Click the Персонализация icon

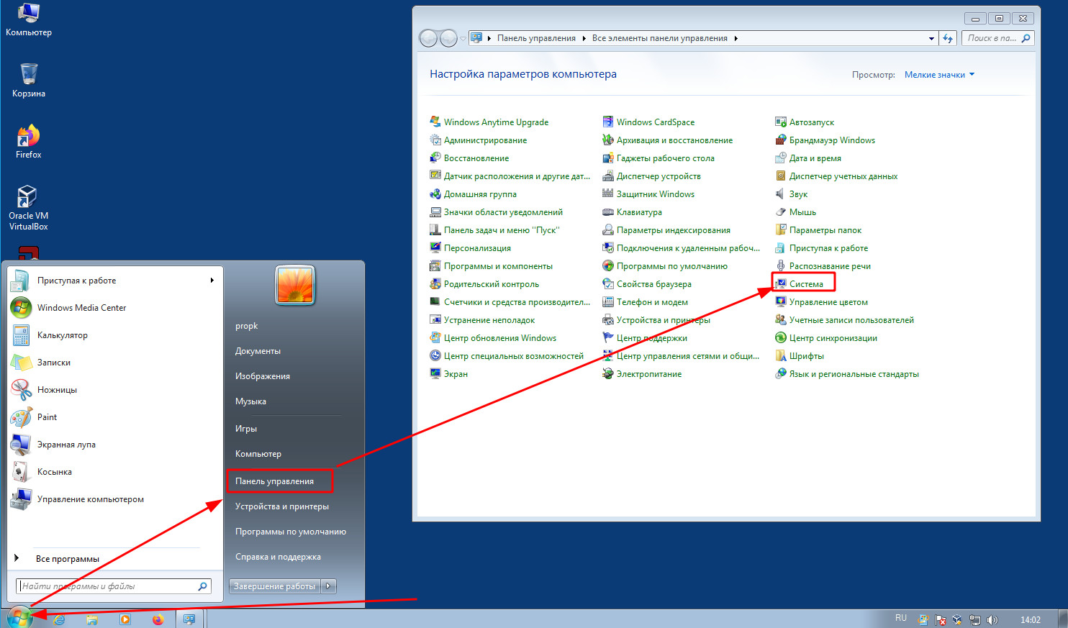[x=435, y=248]
